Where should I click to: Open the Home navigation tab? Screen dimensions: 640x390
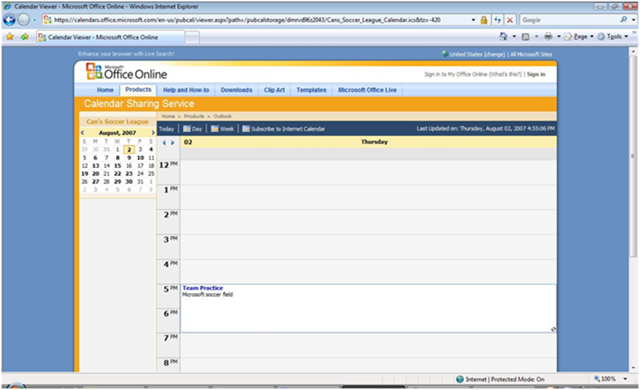[105, 90]
